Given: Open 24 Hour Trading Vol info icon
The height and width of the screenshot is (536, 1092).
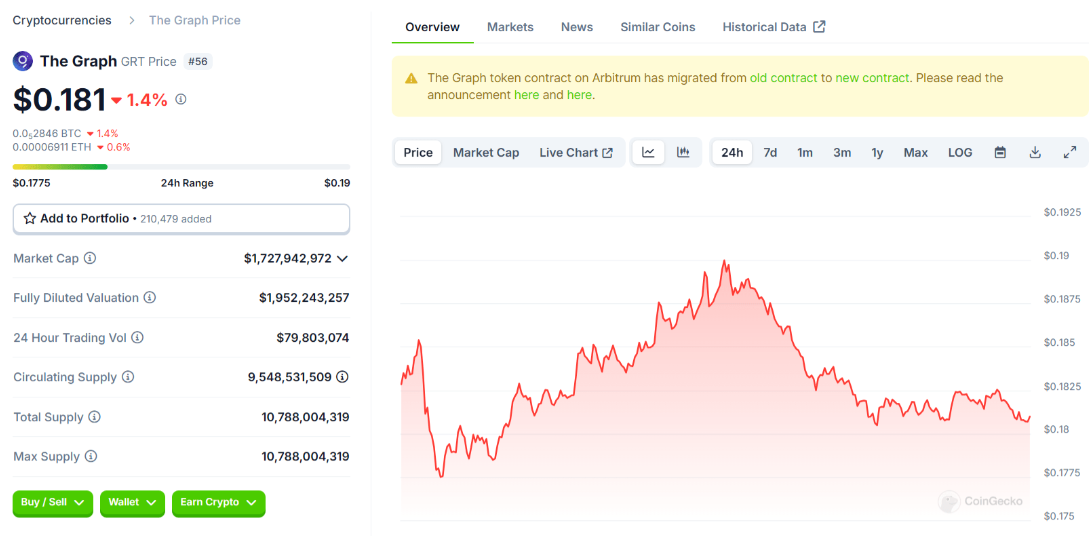Looking at the screenshot, I should click(x=137, y=338).
